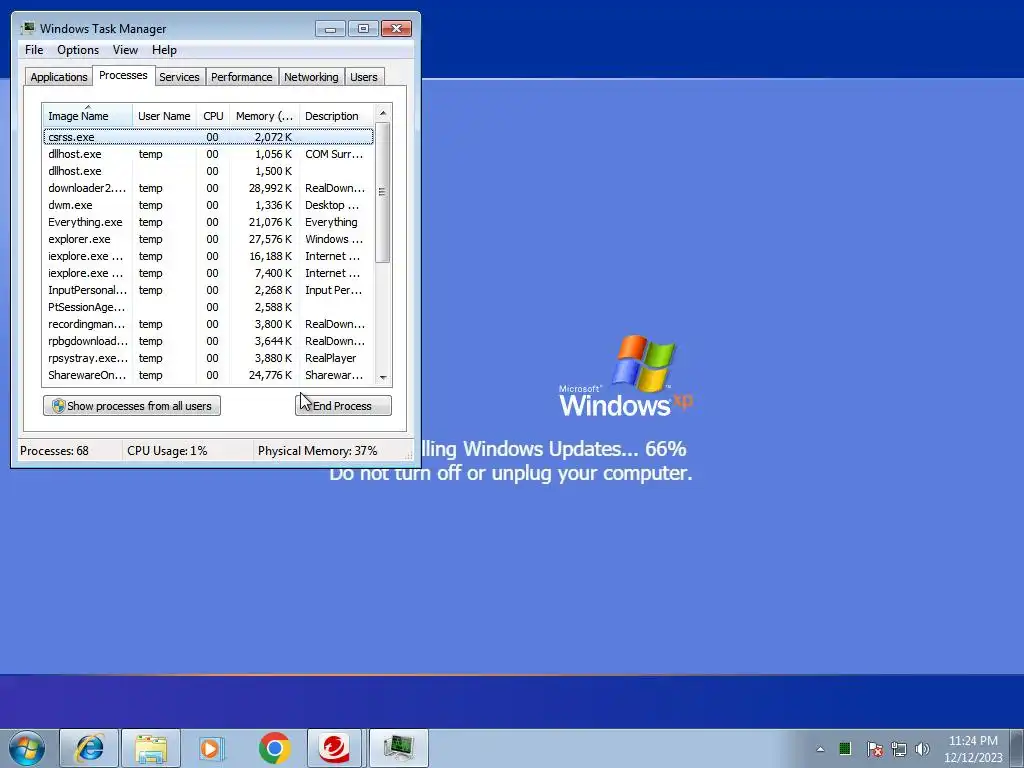
Task: Switch to the Users tab
Action: click(364, 77)
